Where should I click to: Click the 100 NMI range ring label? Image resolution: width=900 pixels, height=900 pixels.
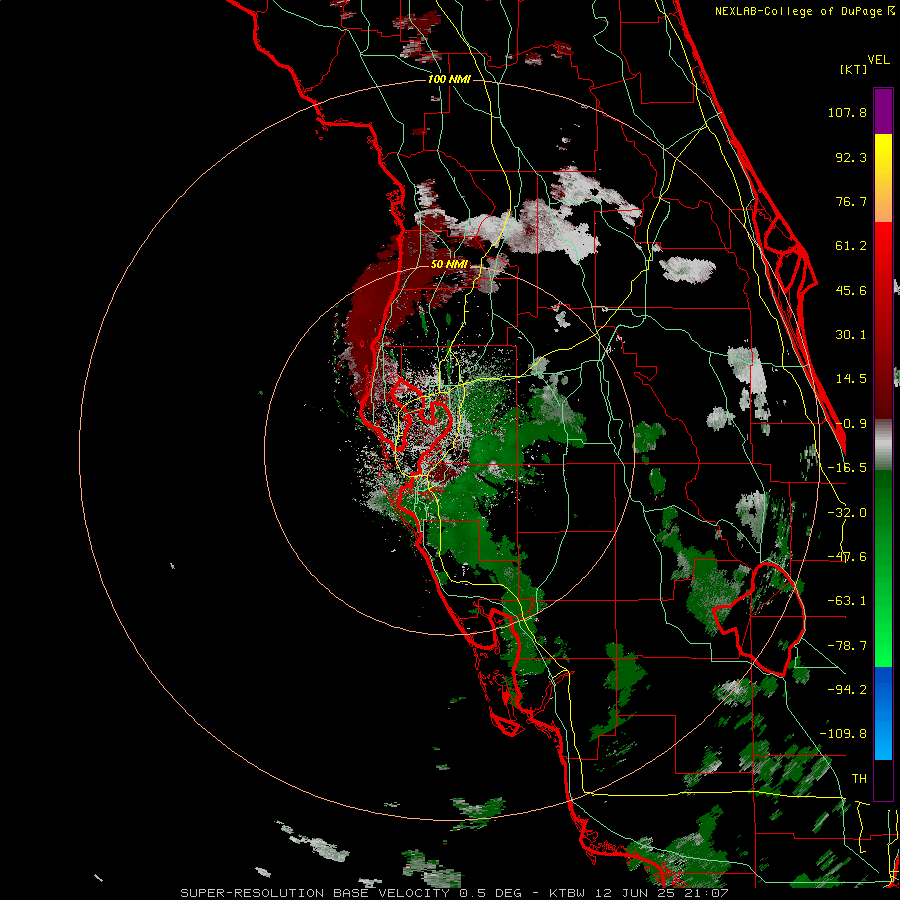pyautogui.click(x=449, y=79)
